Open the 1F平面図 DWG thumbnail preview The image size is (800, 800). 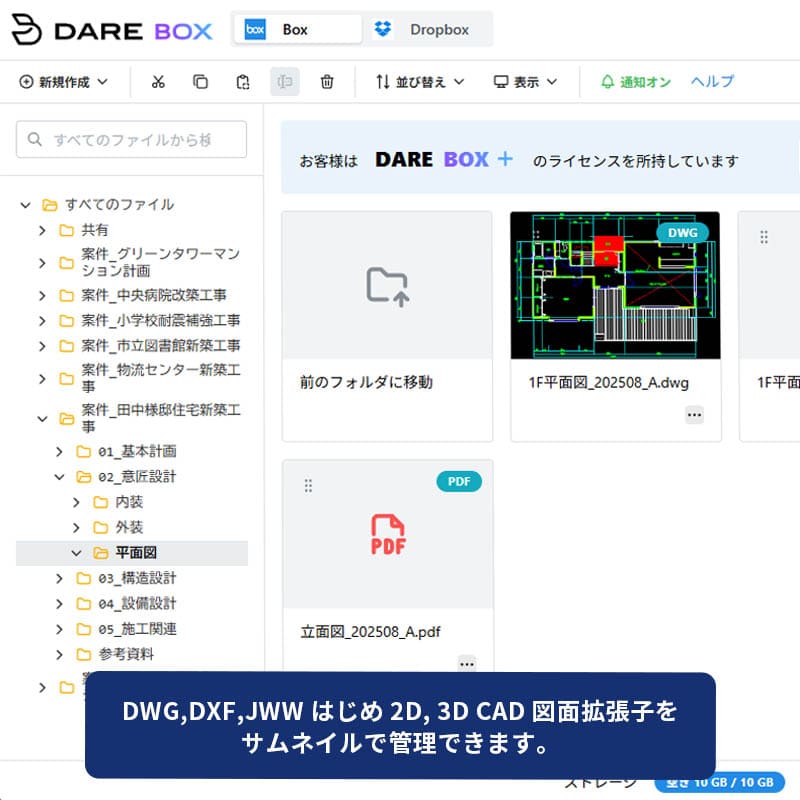point(615,285)
